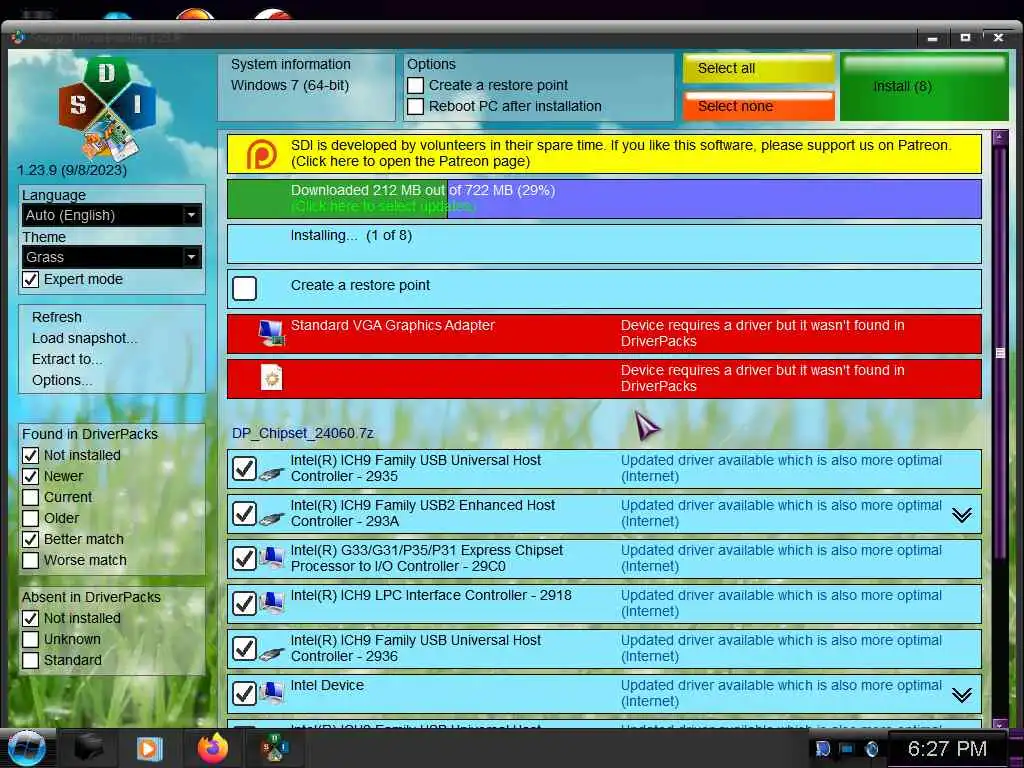
Task: Uncheck Not installed under Absent in DriverPacks
Action: 30,618
